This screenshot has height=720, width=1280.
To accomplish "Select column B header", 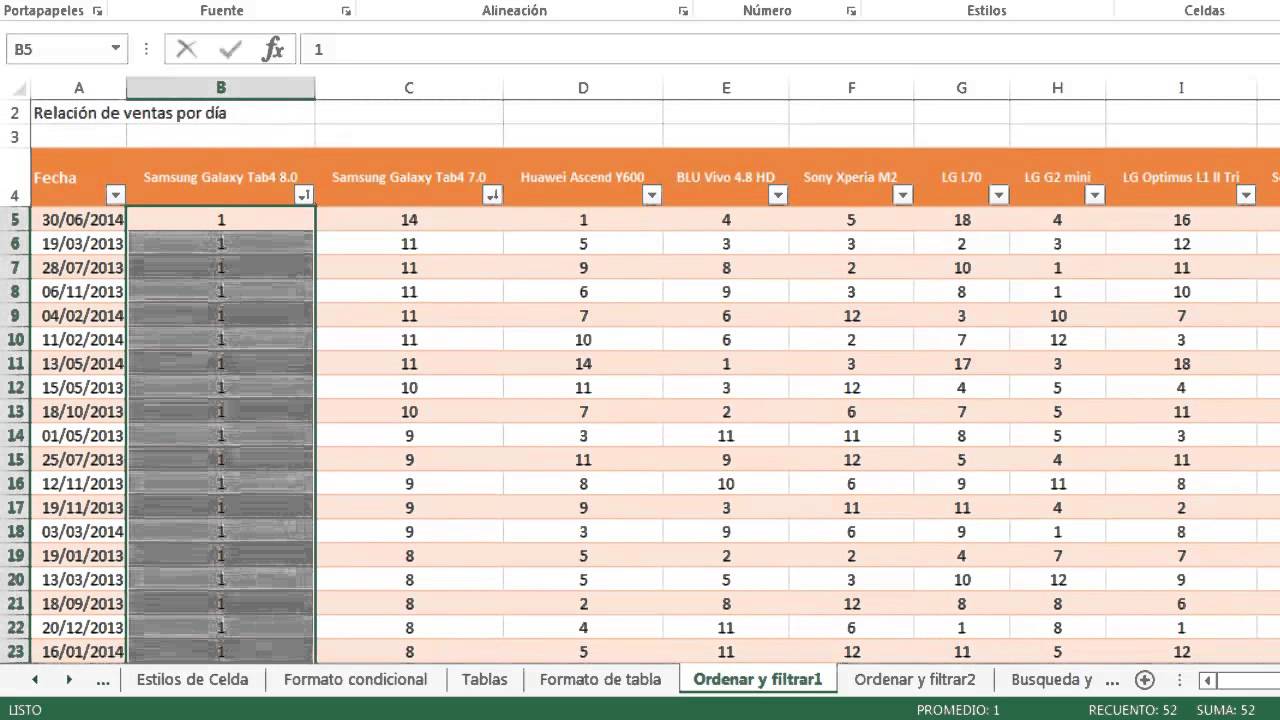I will click(x=221, y=88).
